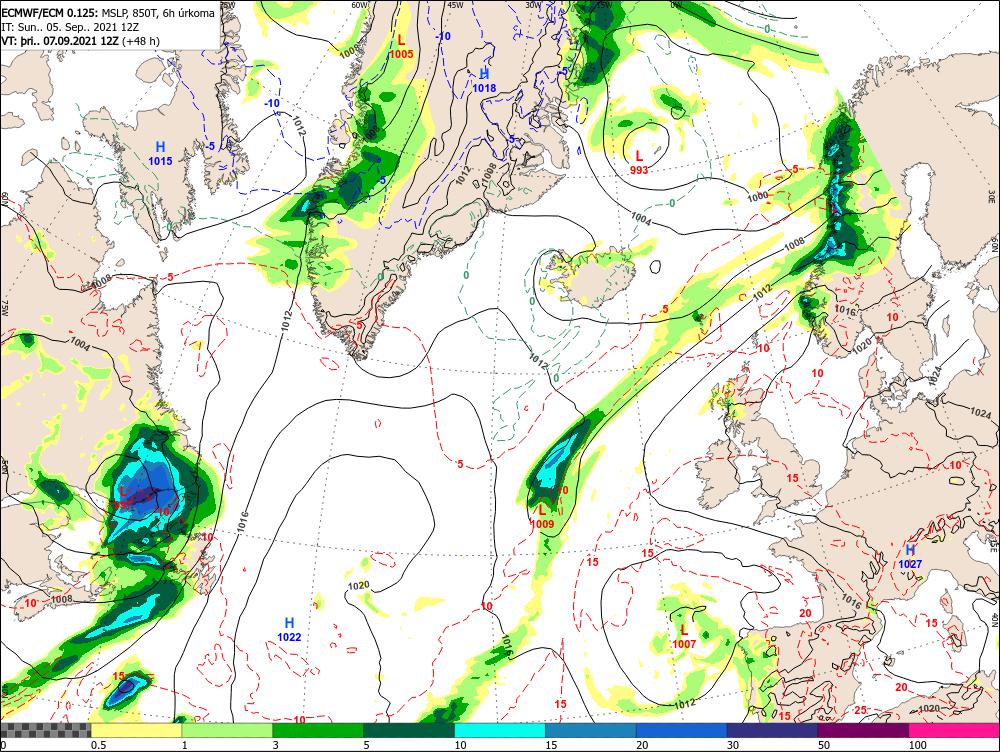
Task: Click the '1000' isobar label near Norway
Action: click(758, 196)
